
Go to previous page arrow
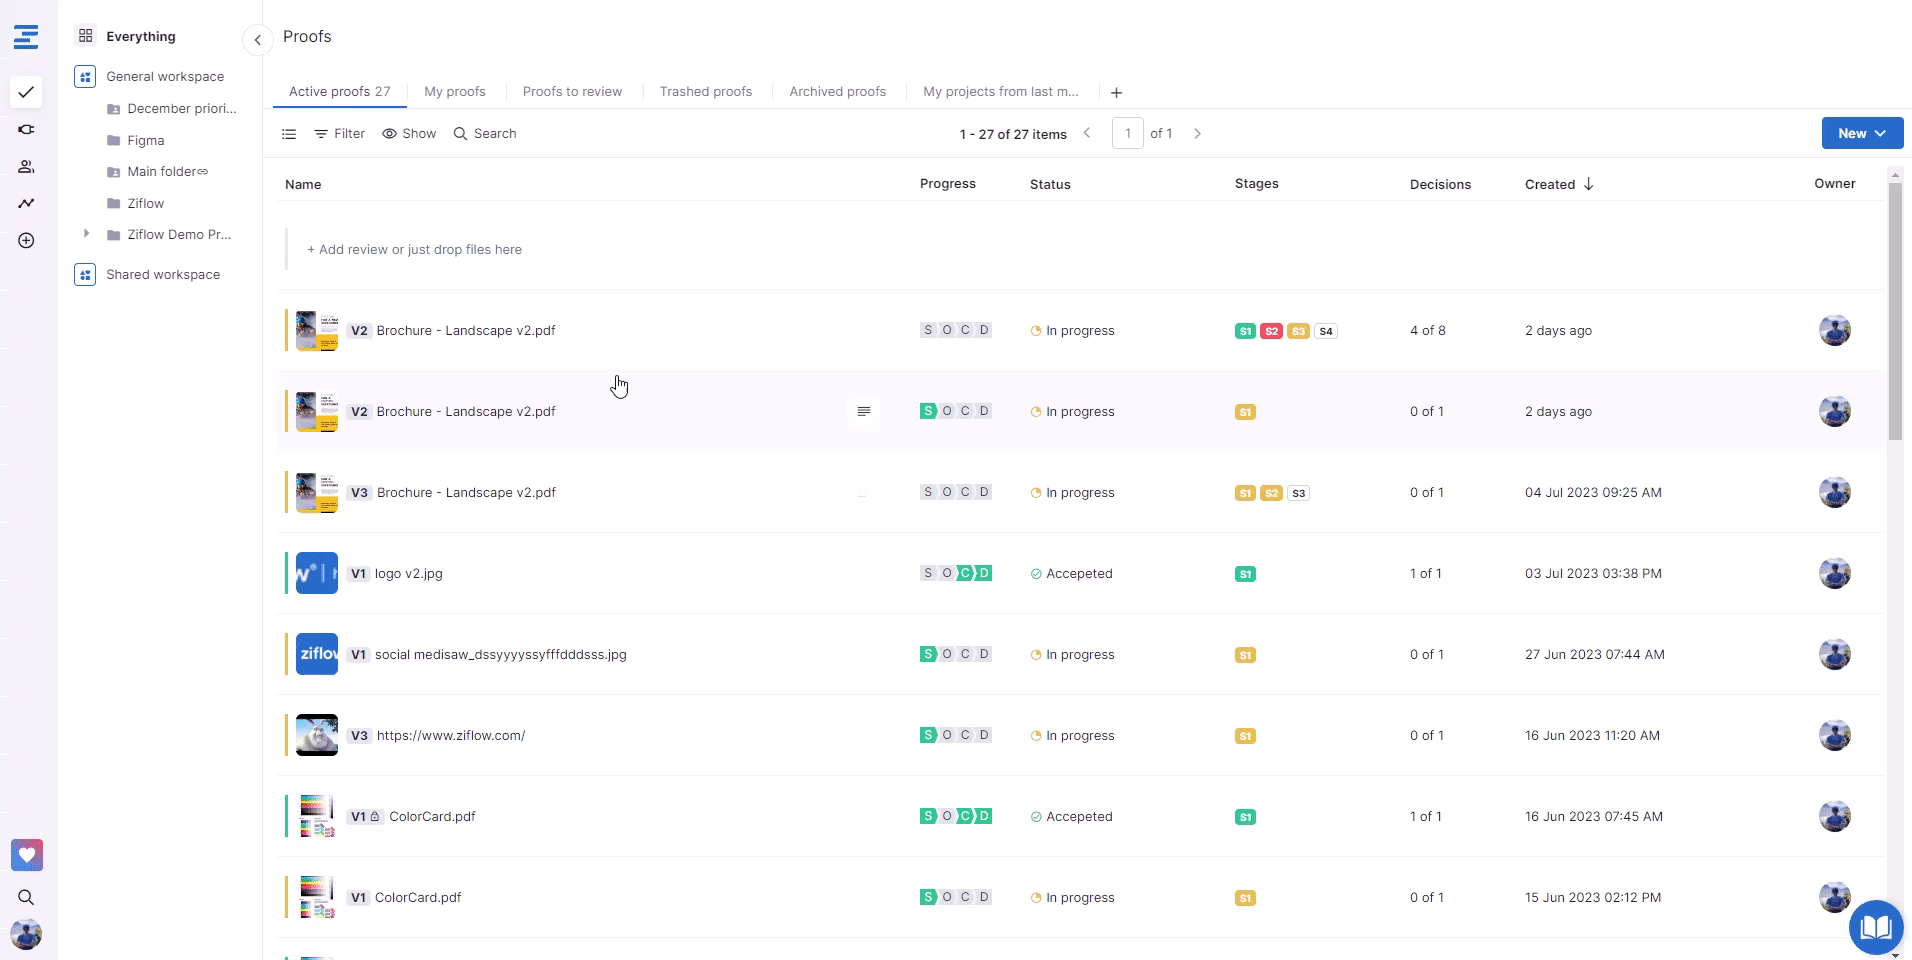point(1087,133)
